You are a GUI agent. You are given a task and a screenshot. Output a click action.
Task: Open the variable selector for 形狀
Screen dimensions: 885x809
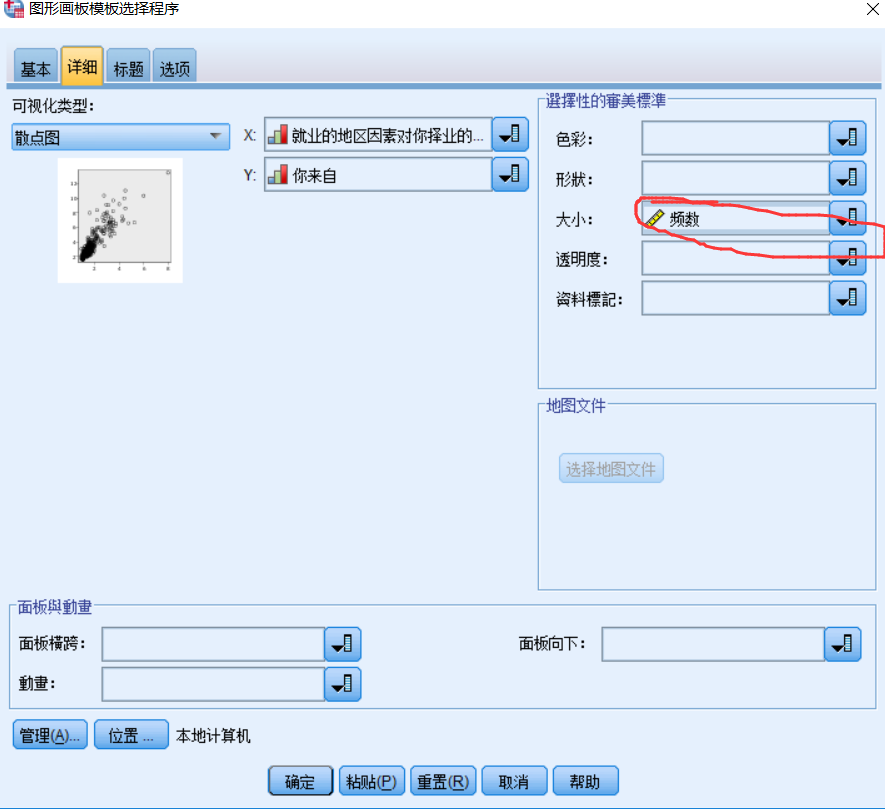coord(847,178)
